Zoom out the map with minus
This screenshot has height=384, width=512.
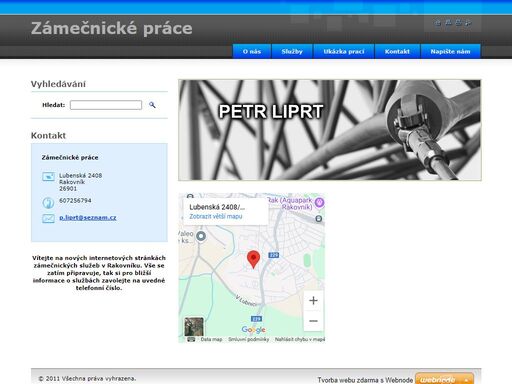313,321
